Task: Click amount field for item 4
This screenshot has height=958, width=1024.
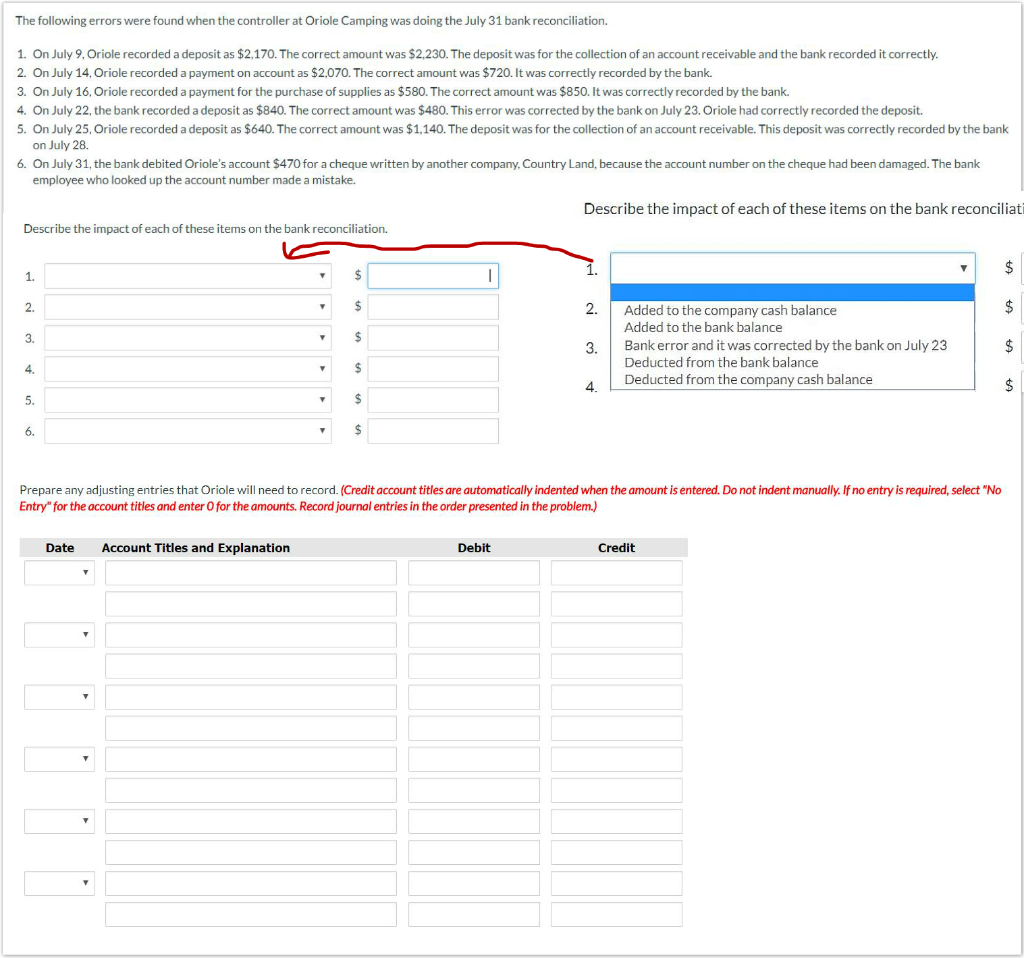Action: pos(433,369)
